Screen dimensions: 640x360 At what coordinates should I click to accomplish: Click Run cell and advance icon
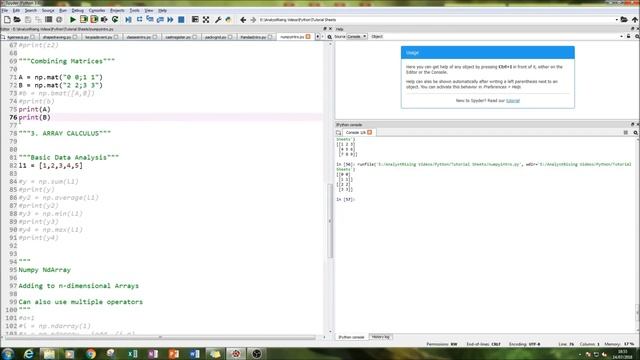click(94, 20)
